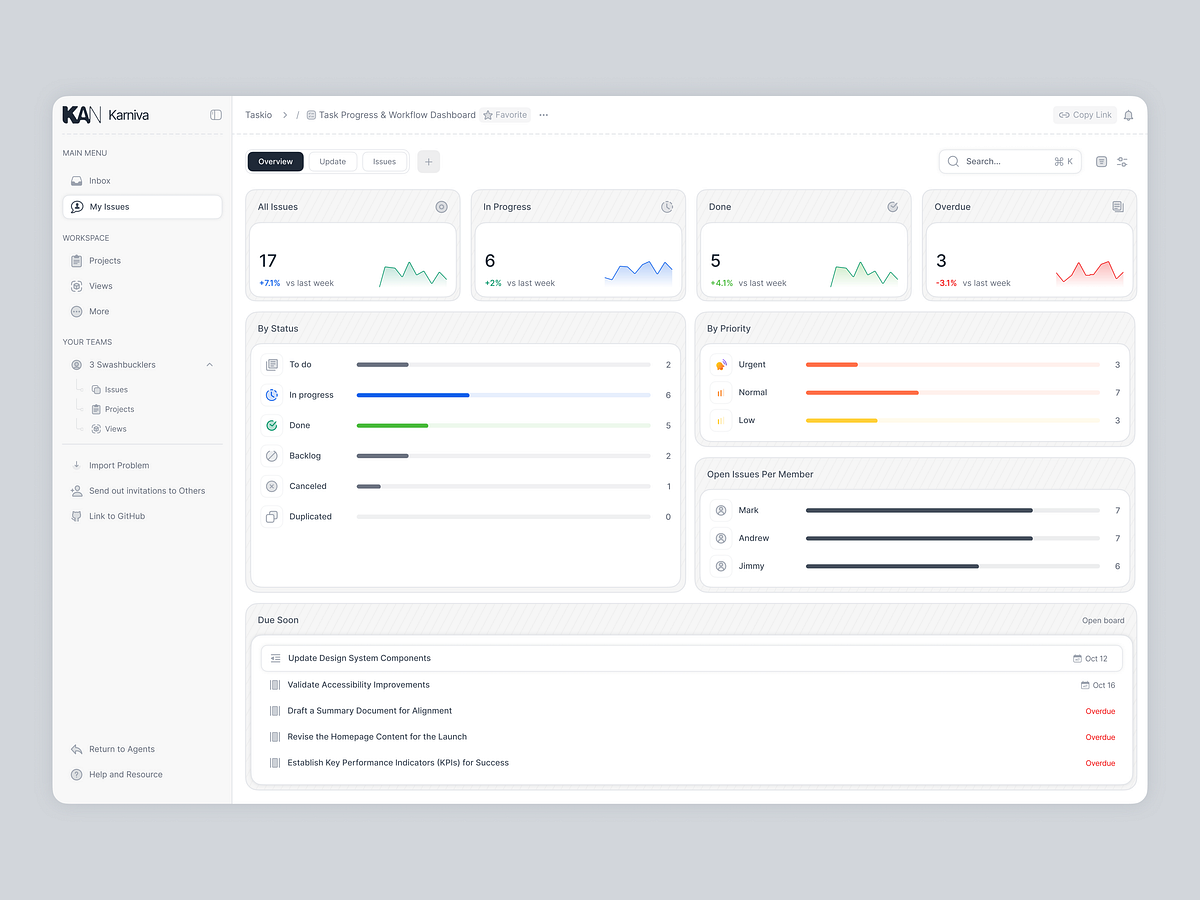
Task: Click the Urgent priority icon
Action: pyautogui.click(x=720, y=365)
